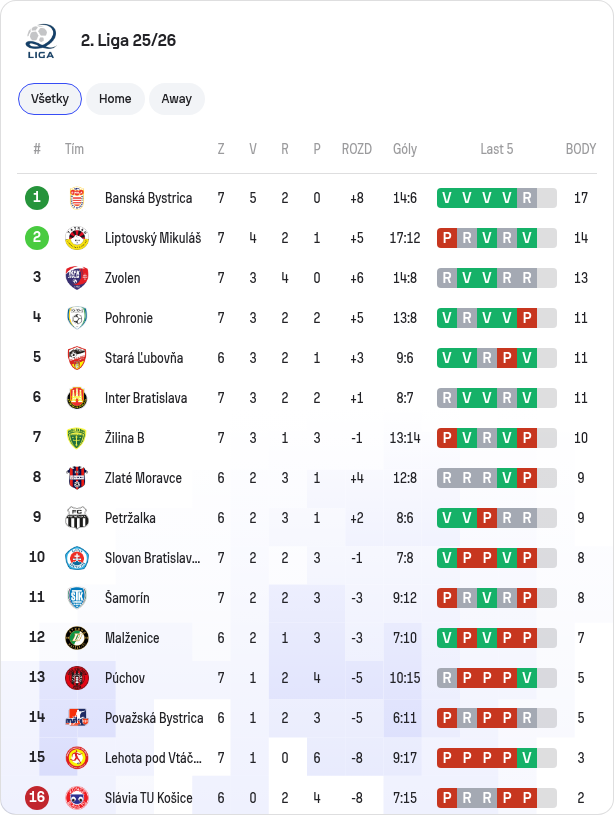Viewport: 614px width, 815px height.
Task: Switch to the Home standings tab
Action: pyautogui.click(x=115, y=99)
